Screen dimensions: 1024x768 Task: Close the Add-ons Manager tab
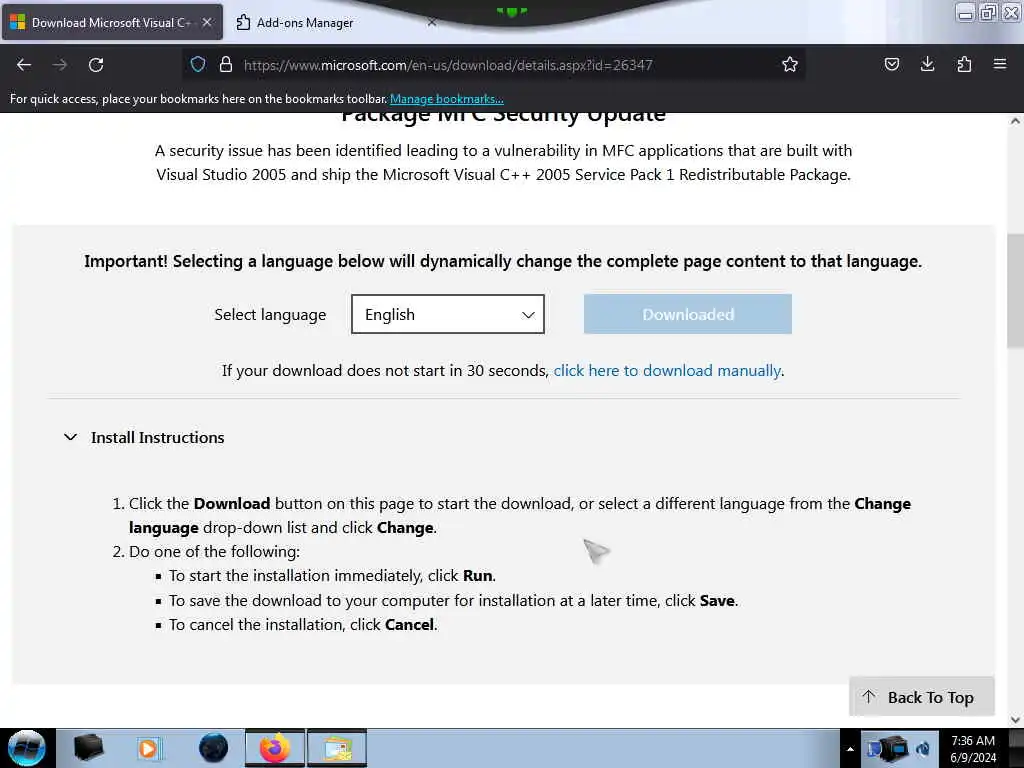(432, 22)
